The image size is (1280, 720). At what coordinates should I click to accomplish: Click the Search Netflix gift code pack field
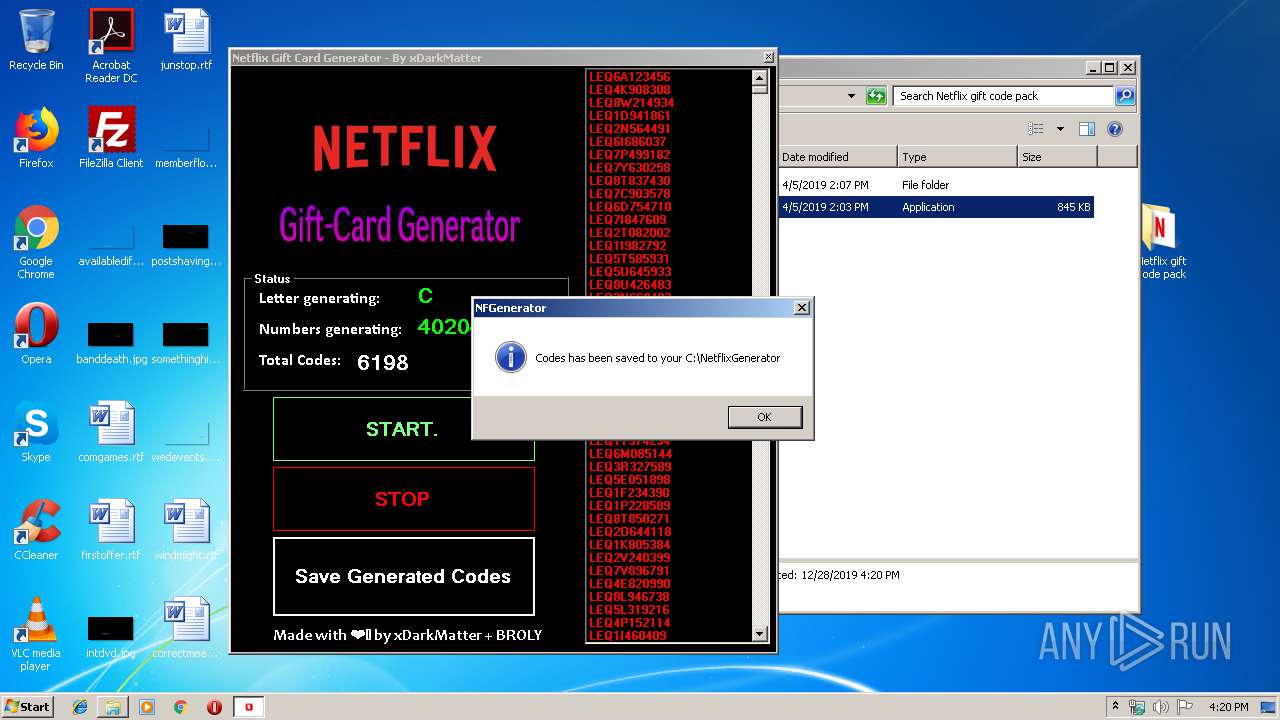(1003, 96)
